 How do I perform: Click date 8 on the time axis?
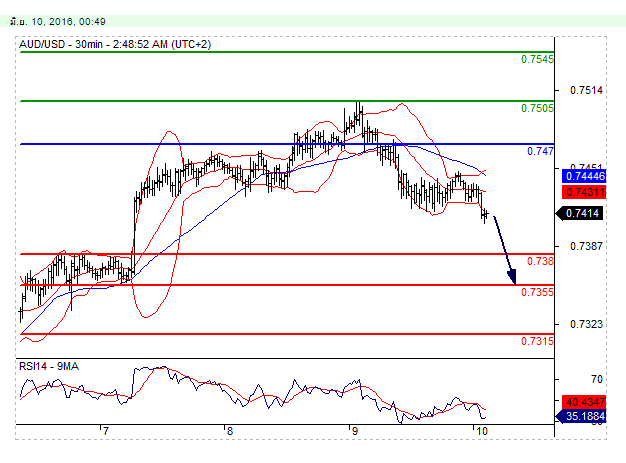pyautogui.click(x=229, y=431)
